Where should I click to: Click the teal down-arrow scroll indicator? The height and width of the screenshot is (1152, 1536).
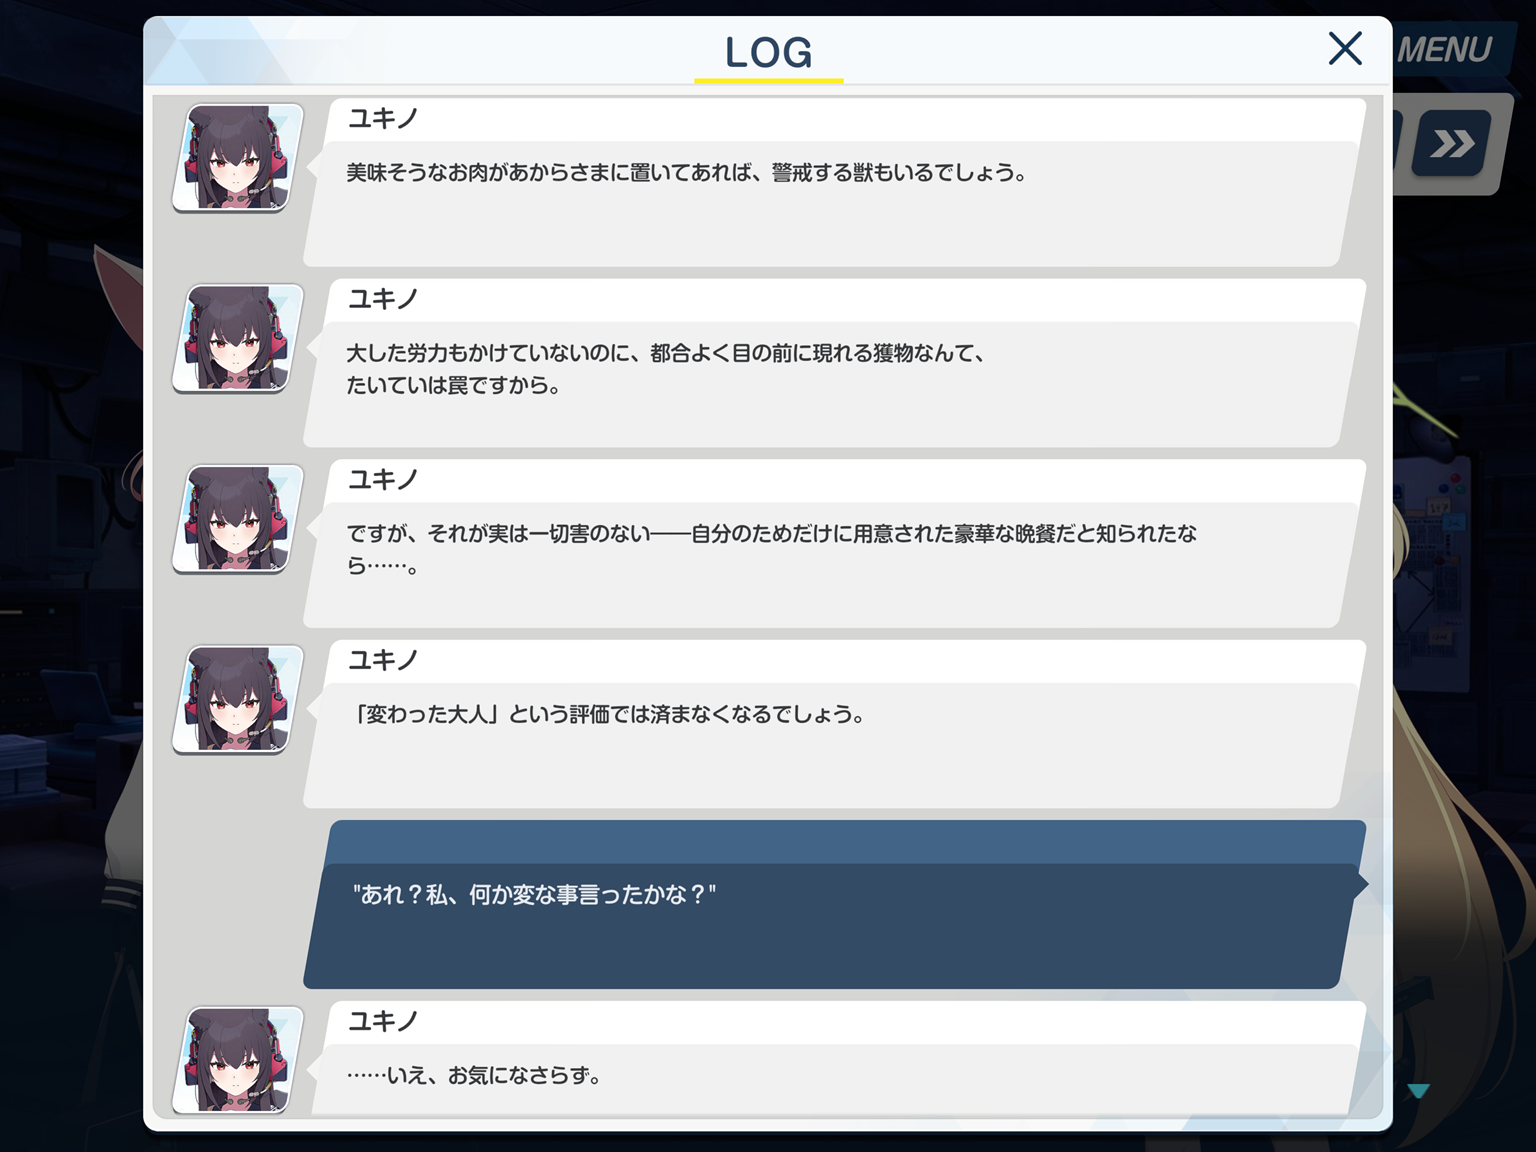[1418, 1091]
